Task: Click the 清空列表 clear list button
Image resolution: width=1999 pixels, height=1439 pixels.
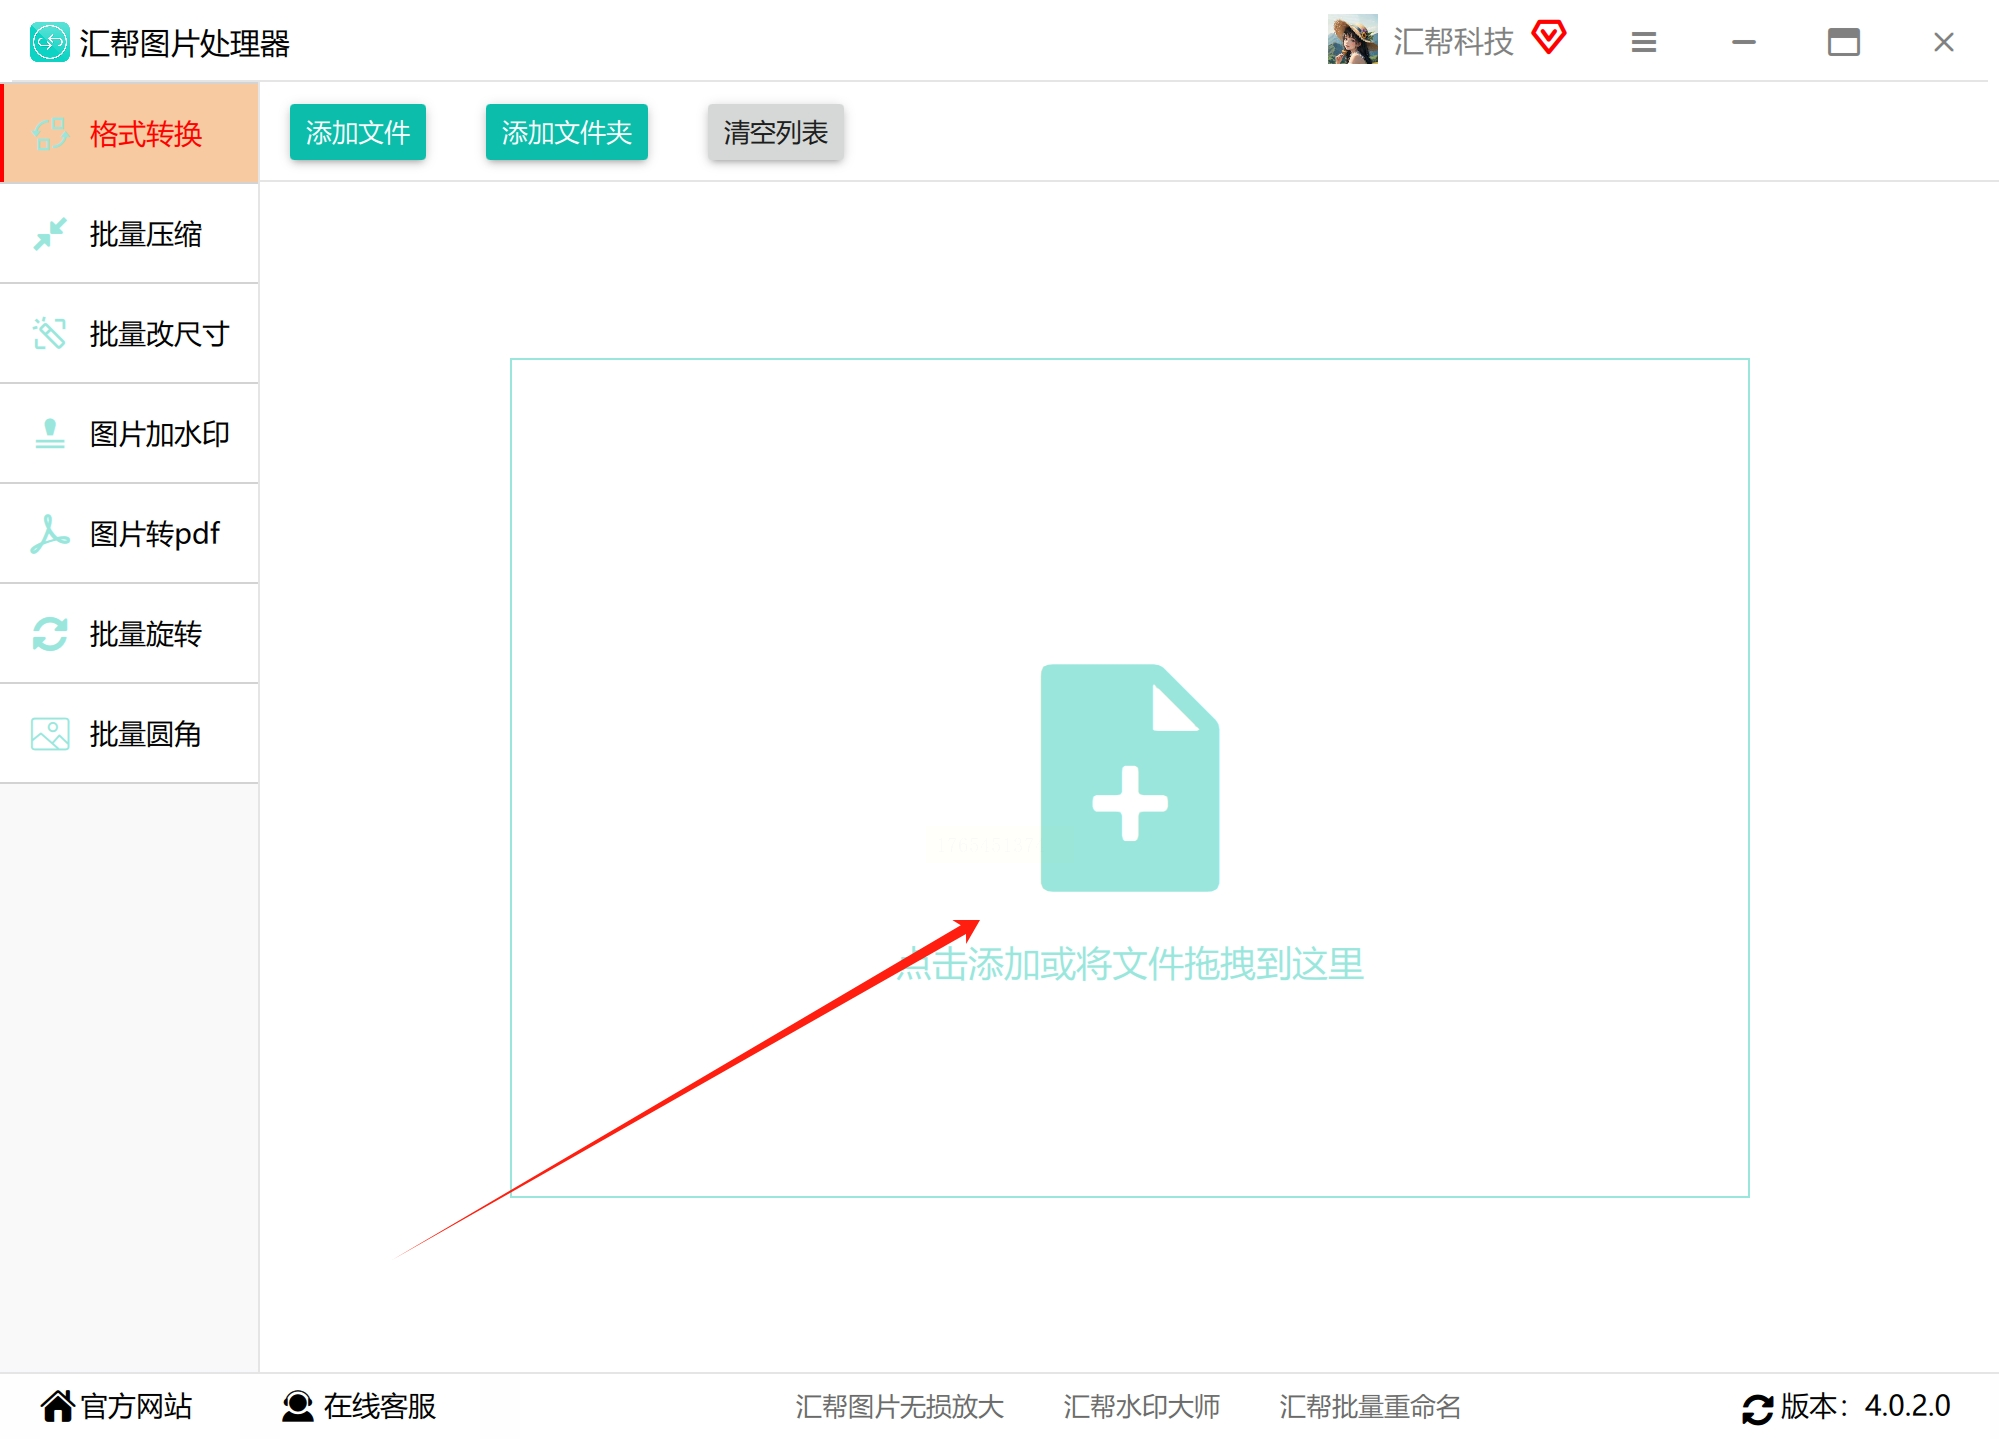Action: 775,132
